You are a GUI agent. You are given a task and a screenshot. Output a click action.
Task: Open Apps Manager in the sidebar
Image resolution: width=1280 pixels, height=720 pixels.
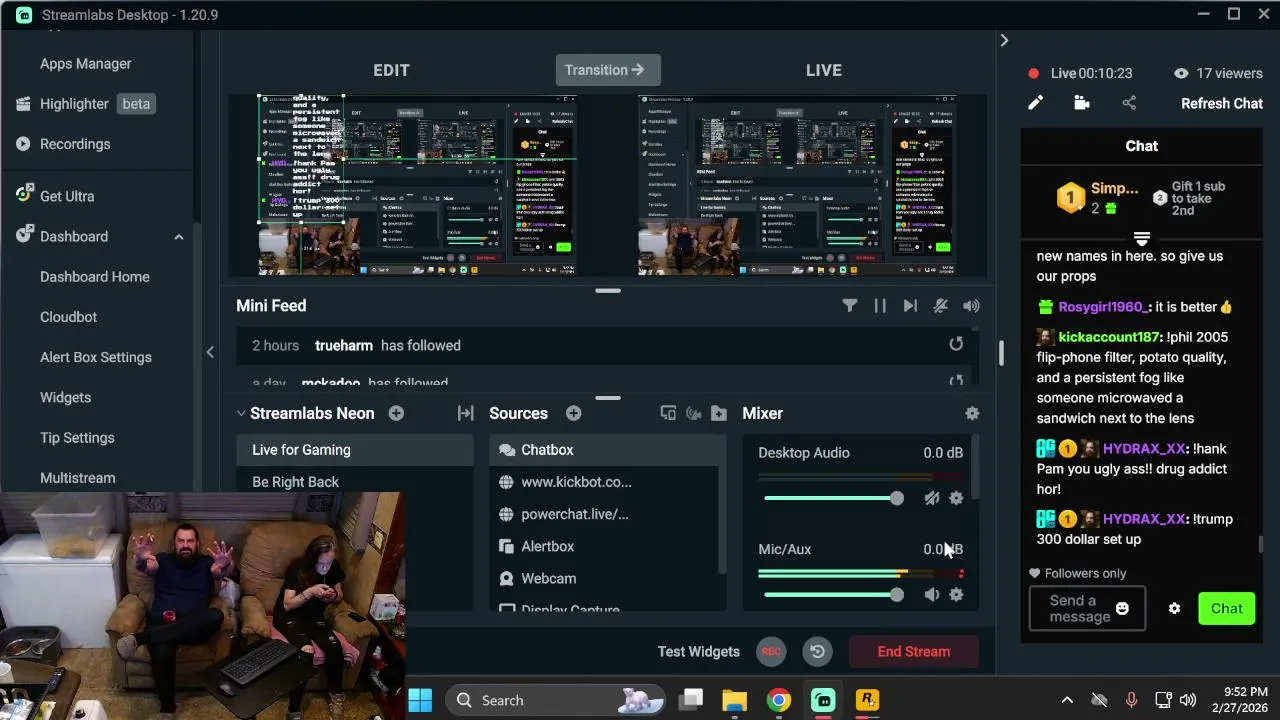pyautogui.click(x=86, y=64)
